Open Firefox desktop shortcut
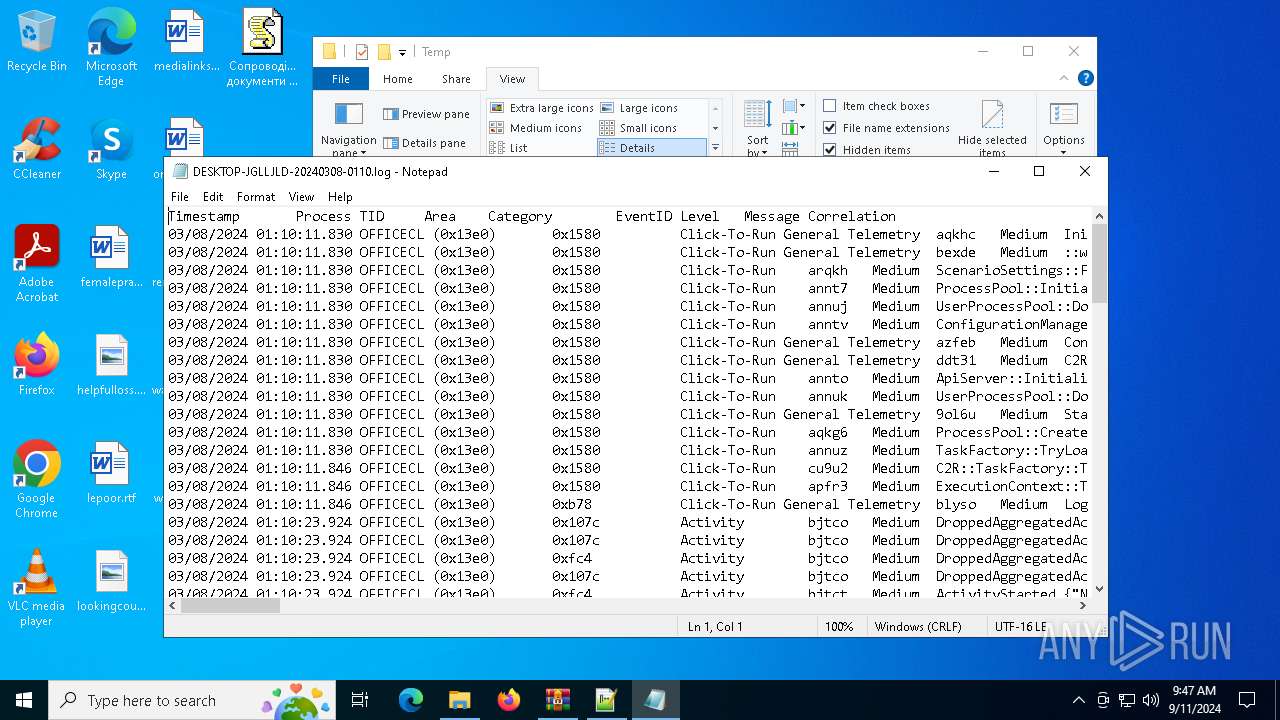This screenshot has width=1280, height=720. click(37, 365)
